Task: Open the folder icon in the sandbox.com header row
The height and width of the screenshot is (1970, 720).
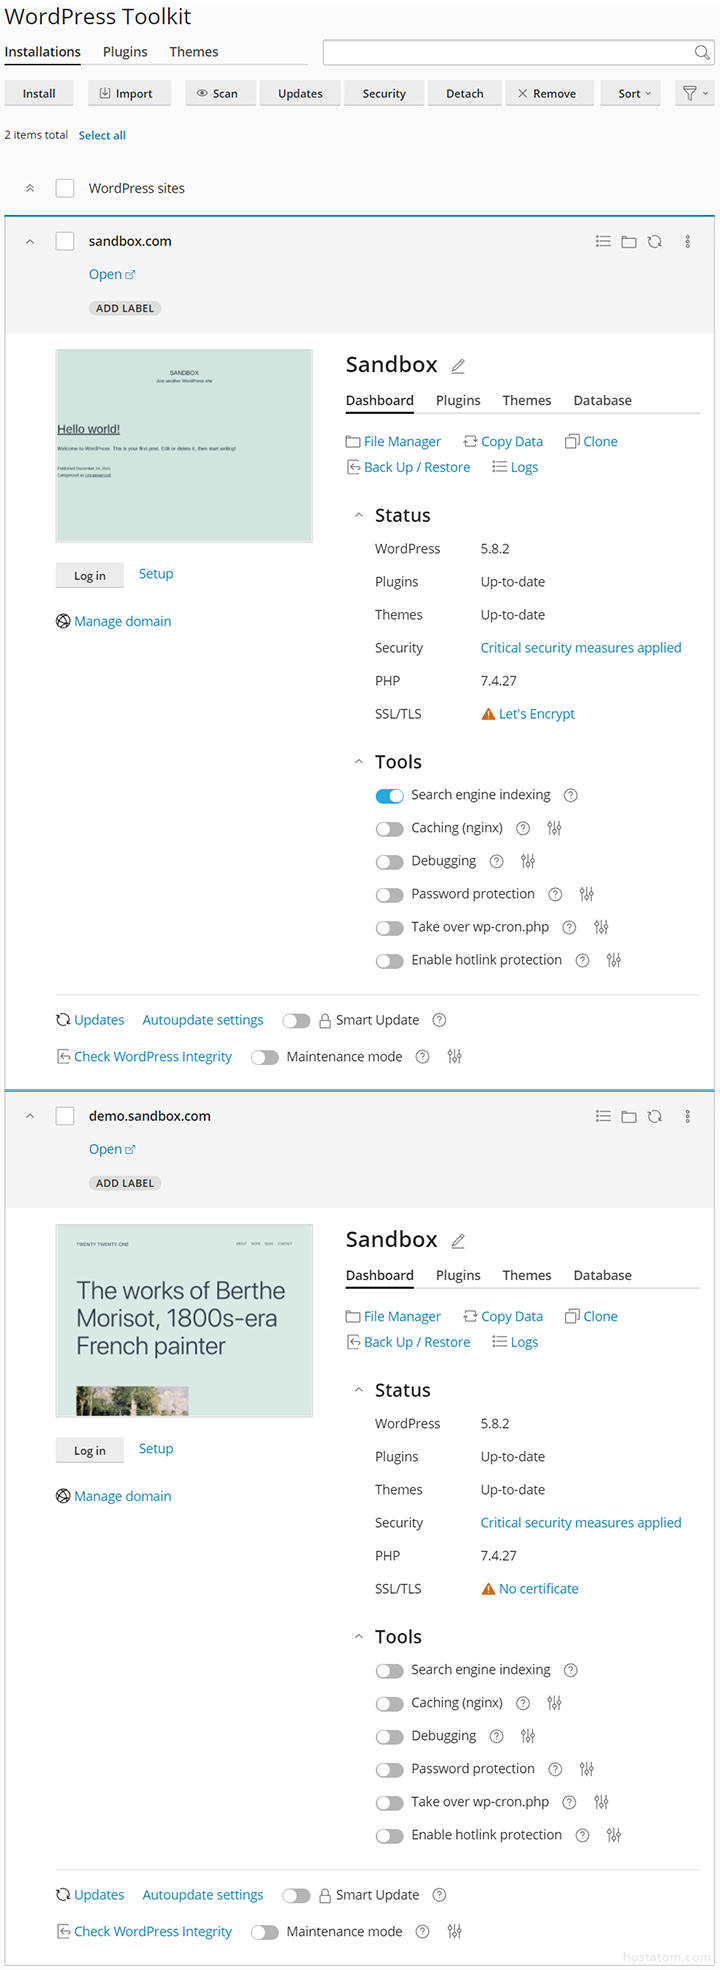Action: (629, 242)
